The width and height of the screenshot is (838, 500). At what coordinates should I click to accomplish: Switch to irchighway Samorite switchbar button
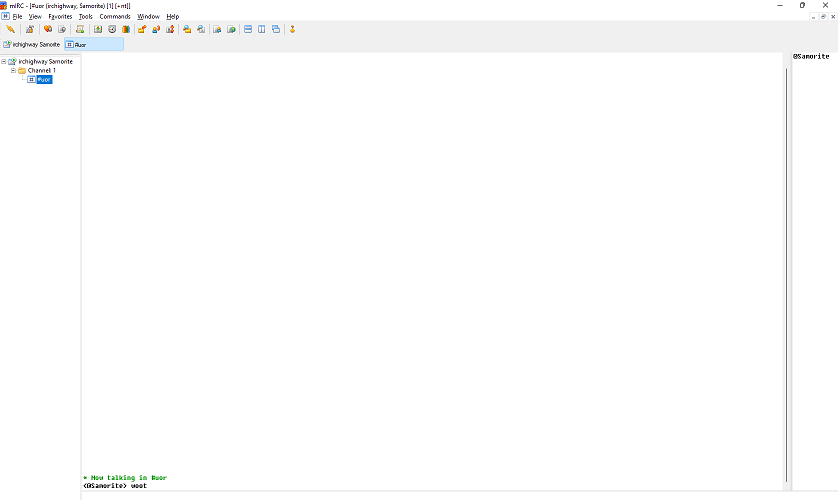(x=32, y=44)
